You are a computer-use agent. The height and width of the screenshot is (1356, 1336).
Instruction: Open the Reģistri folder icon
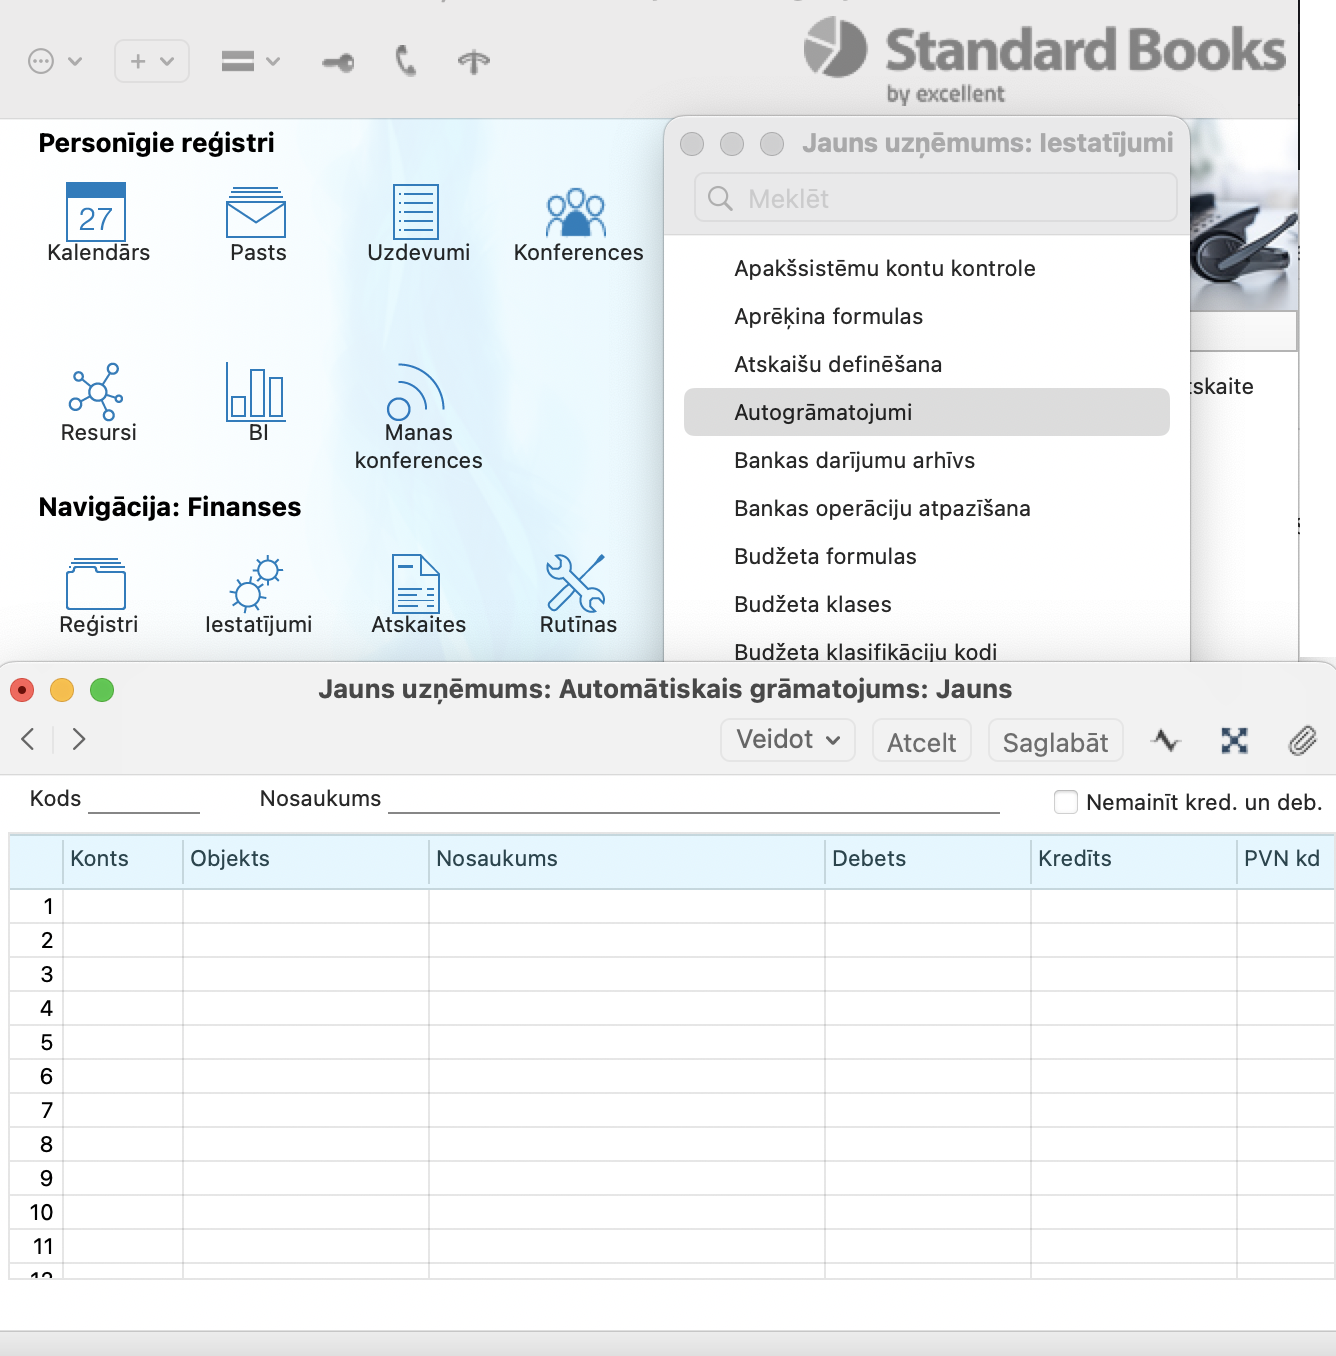[96, 584]
